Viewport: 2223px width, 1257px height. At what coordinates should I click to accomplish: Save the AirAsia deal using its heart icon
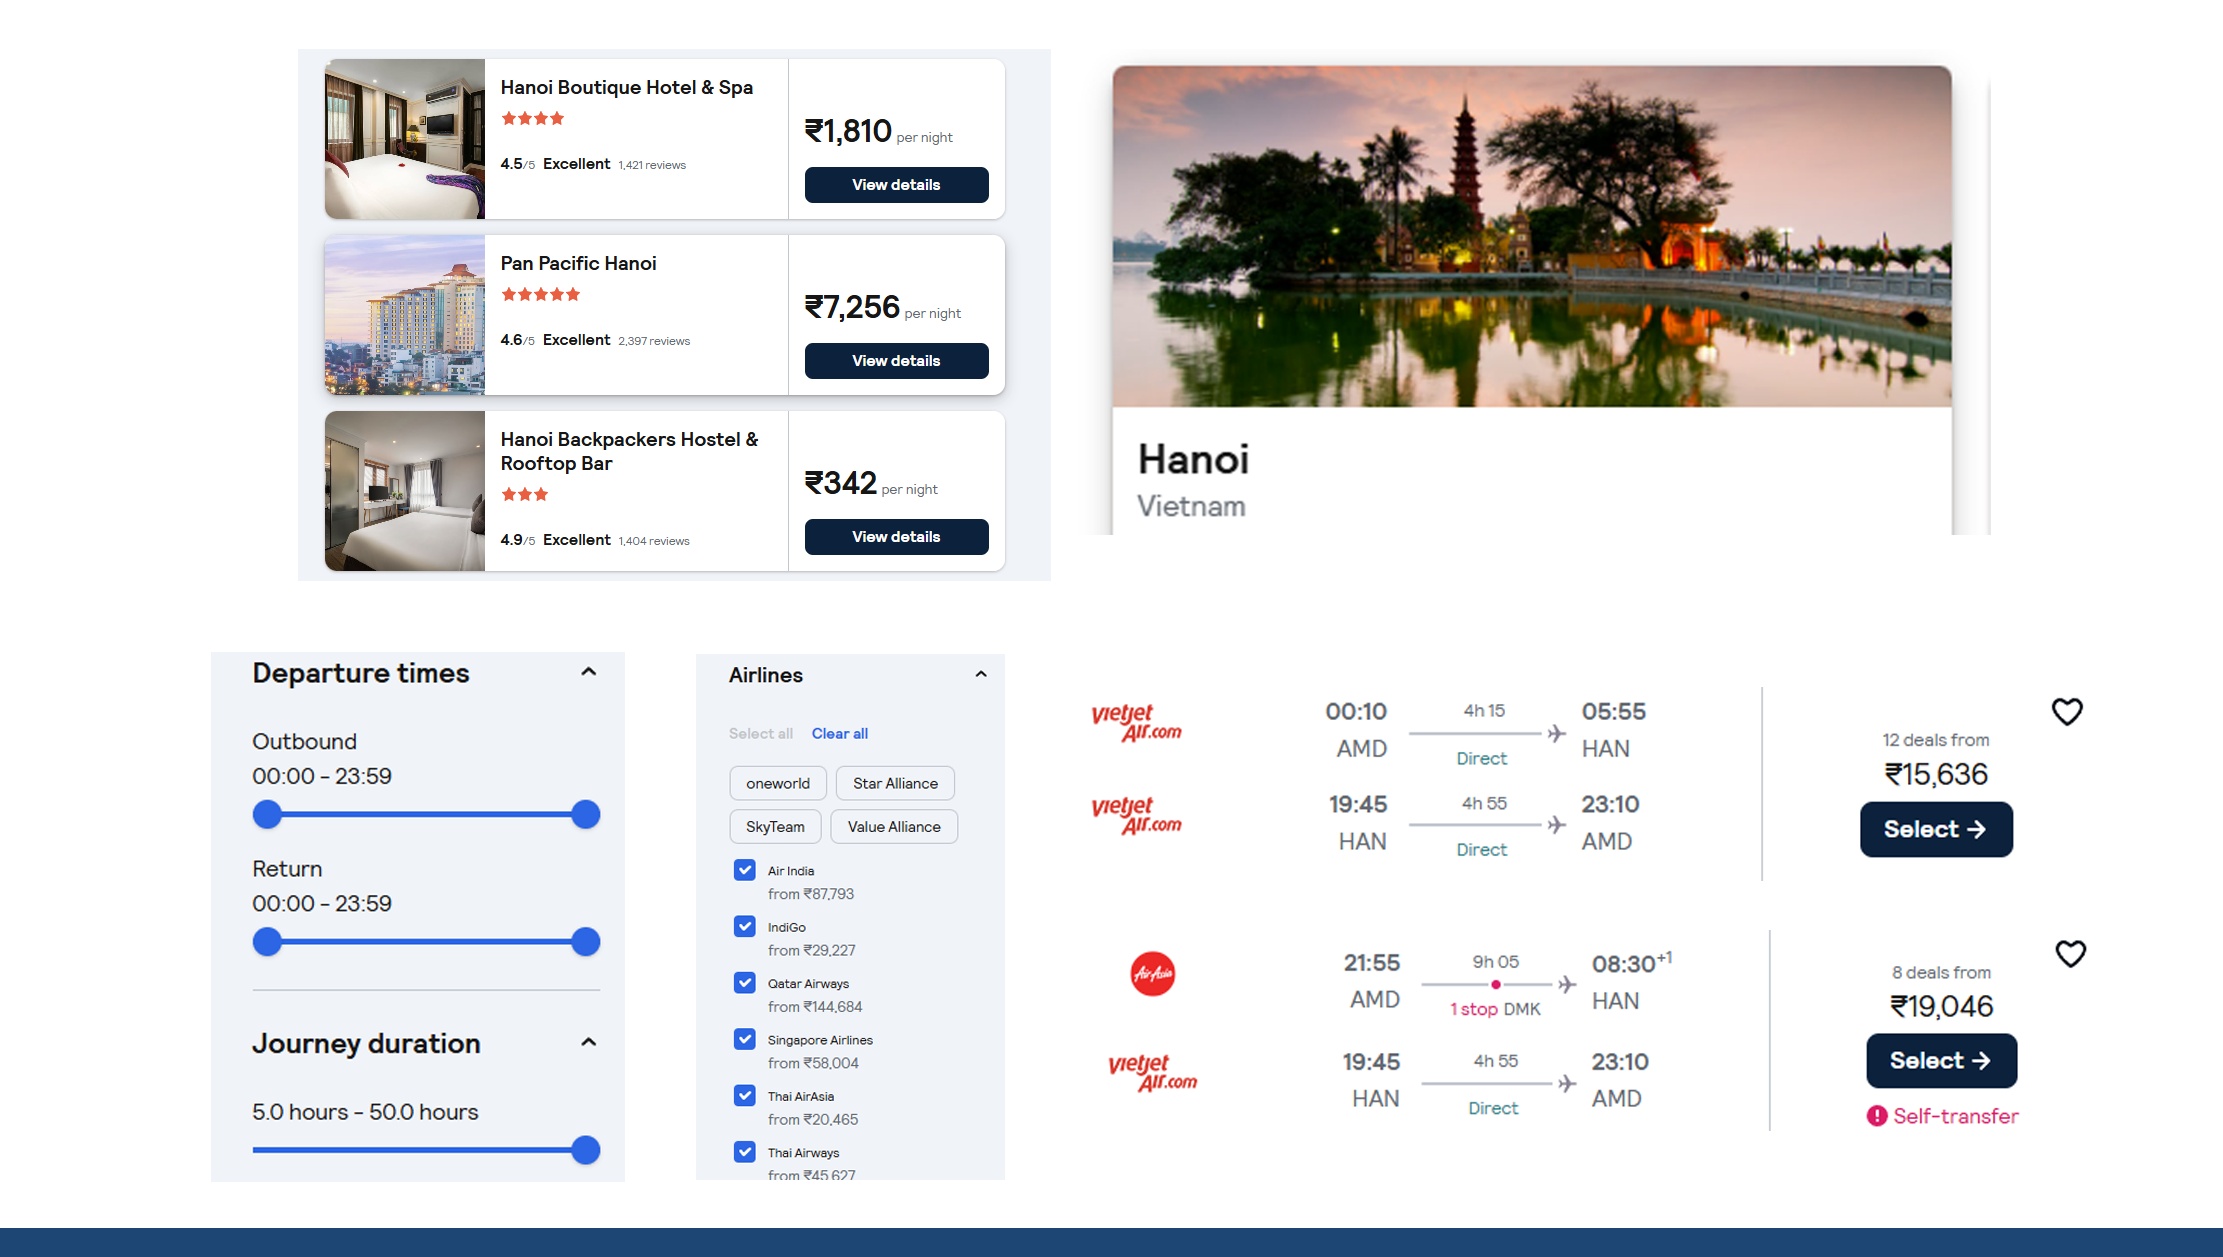tap(2070, 954)
